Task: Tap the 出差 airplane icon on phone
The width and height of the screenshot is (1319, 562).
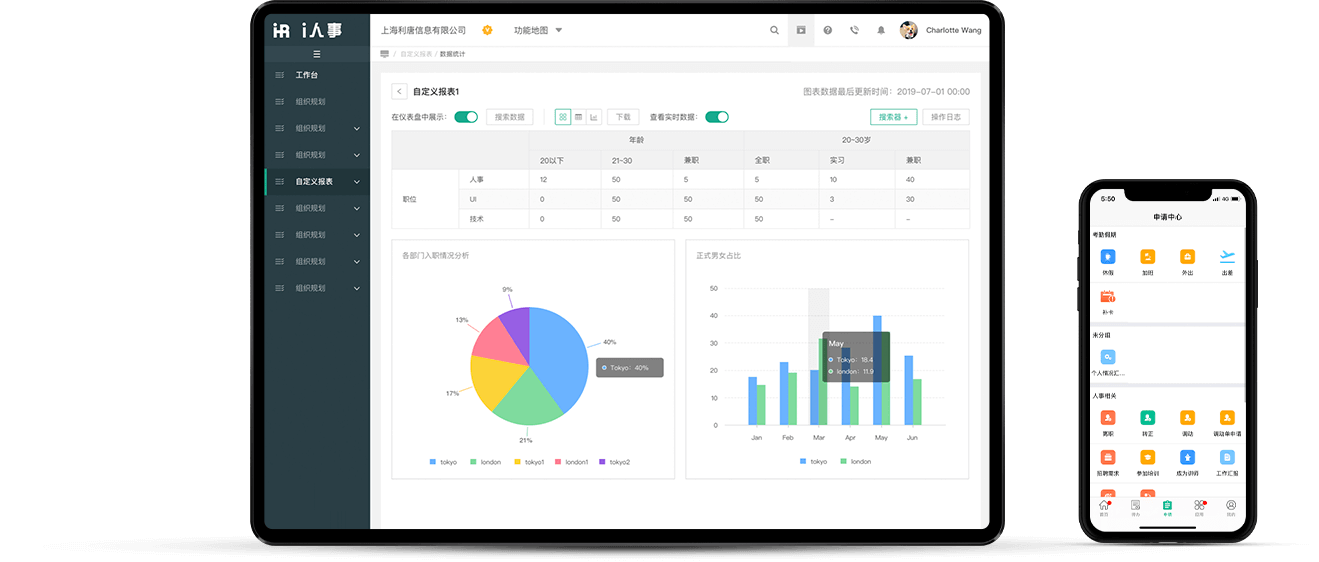Action: coord(1227,257)
